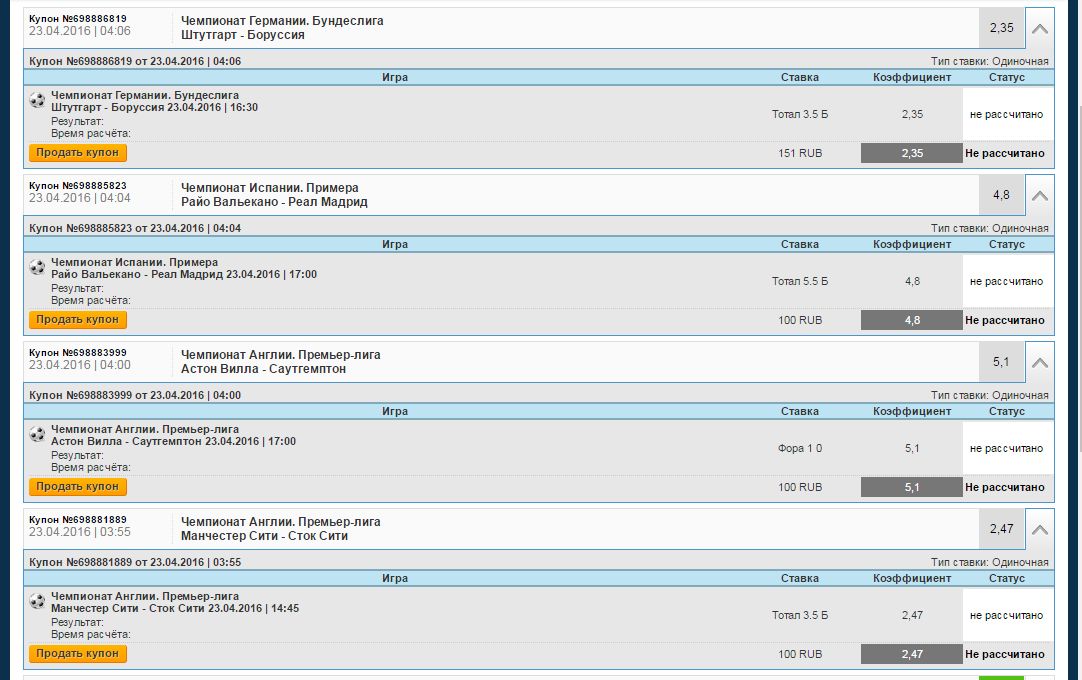Click the 2,35 odds box in Штутгарт header

click(x=1001, y=28)
